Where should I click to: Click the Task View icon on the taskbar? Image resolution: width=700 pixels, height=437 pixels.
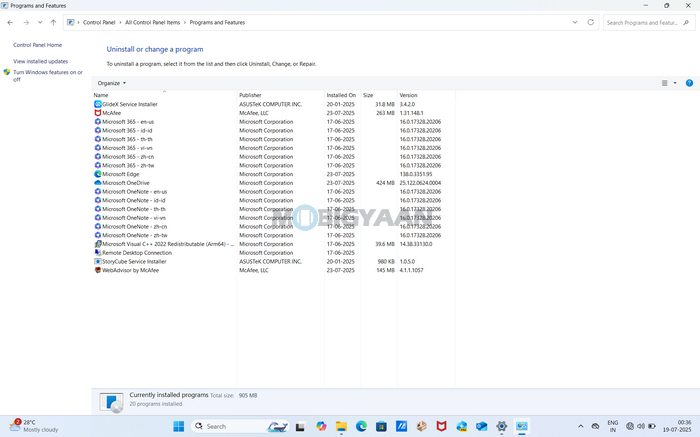click(x=300, y=426)
